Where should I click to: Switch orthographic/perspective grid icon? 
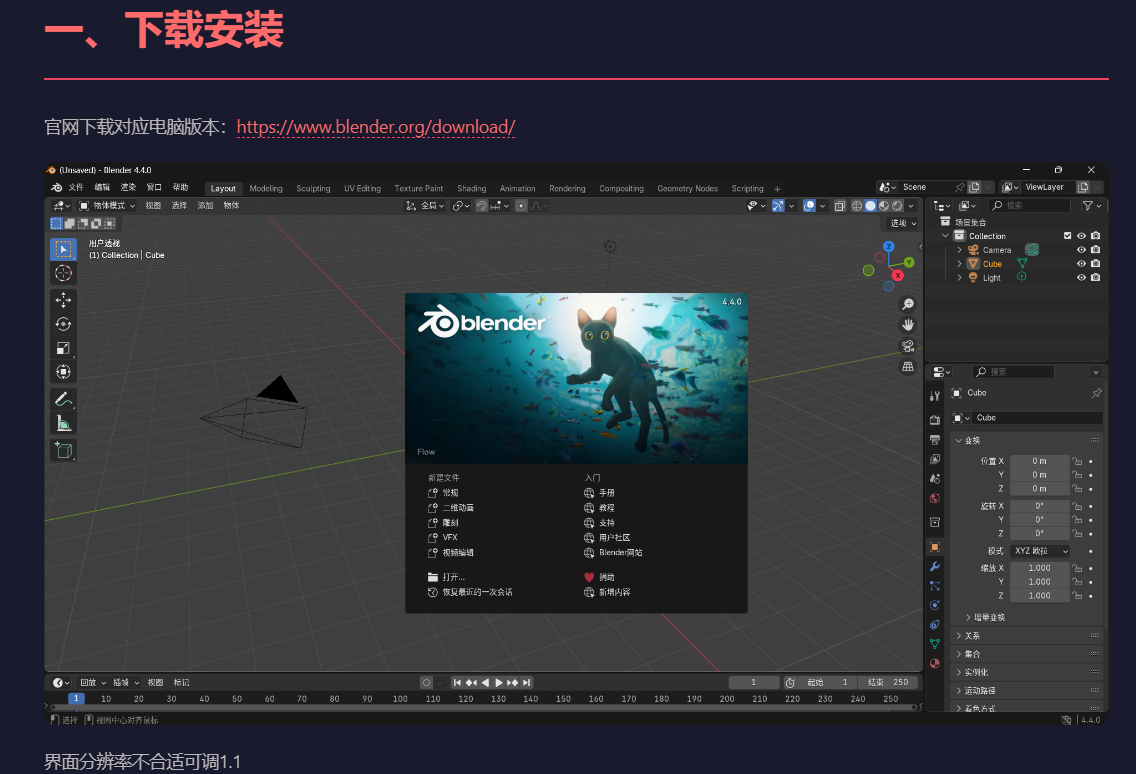(908, 367)
